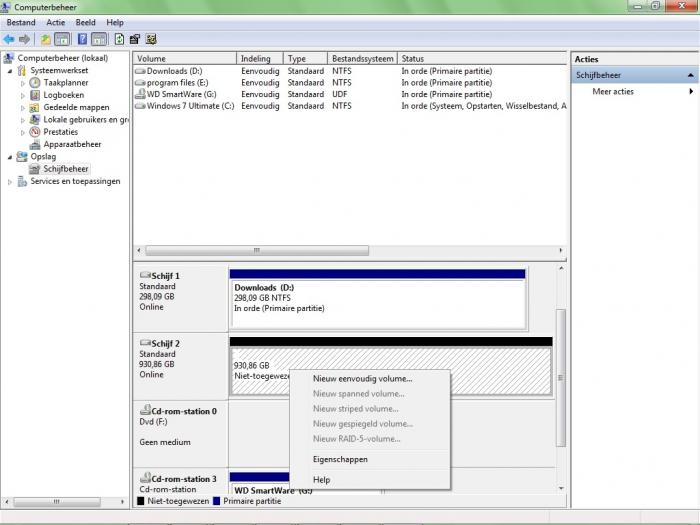Click the green Refresh icon in toolbar
The image size is (700, 525).
(x=119, y=39)
